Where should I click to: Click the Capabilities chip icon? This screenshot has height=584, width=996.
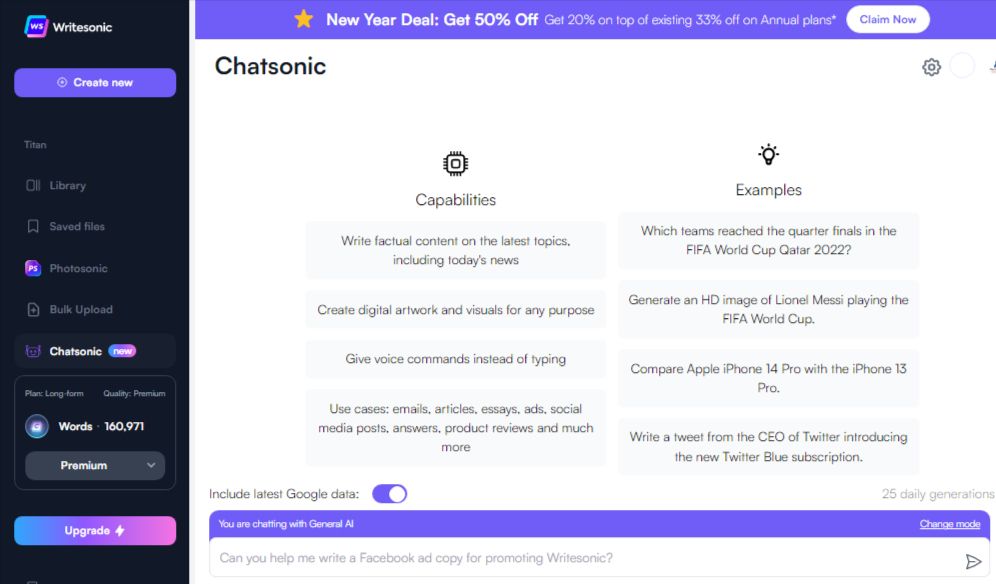455,164
